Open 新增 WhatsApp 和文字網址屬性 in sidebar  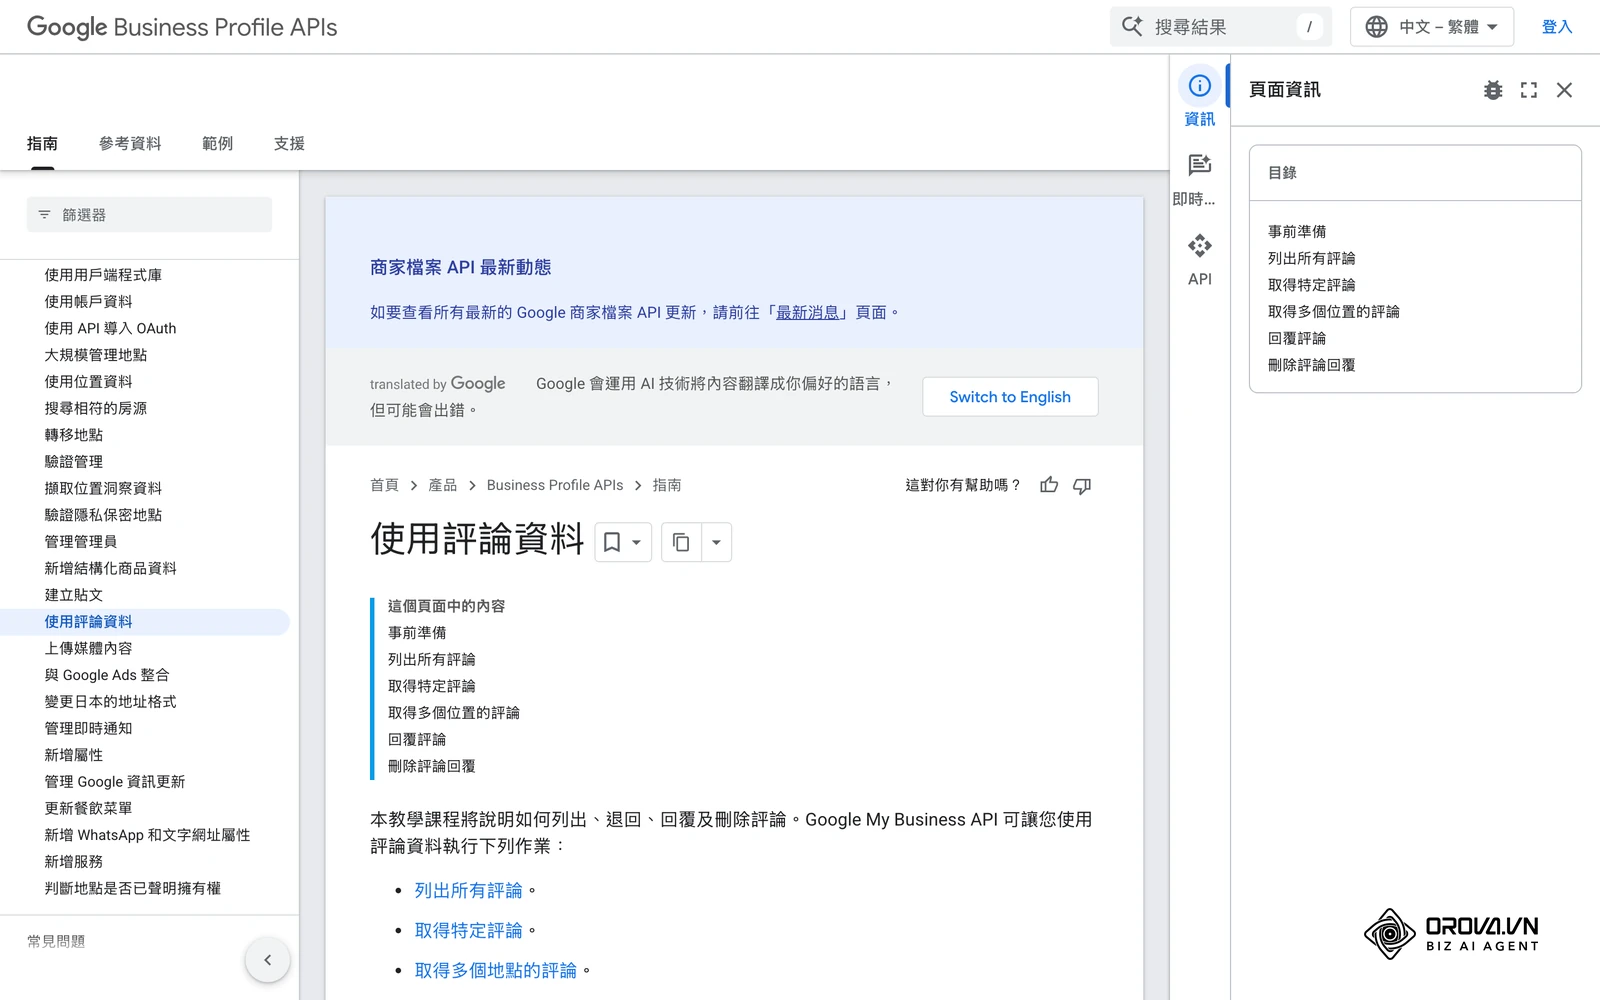click(147, 835)
